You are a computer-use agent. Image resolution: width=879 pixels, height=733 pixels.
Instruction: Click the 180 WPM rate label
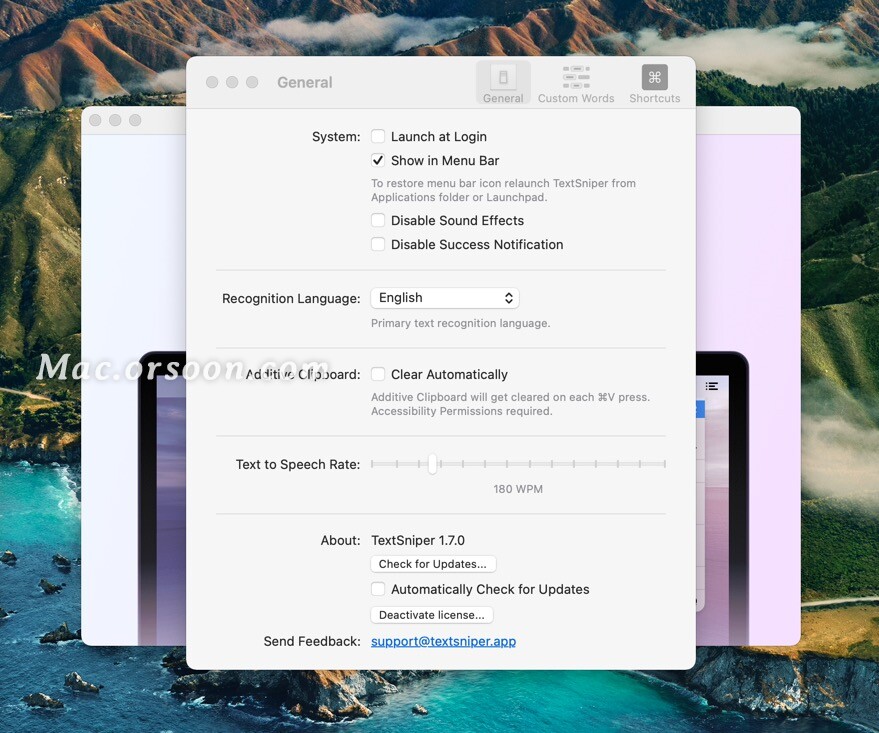click(518, 489)
